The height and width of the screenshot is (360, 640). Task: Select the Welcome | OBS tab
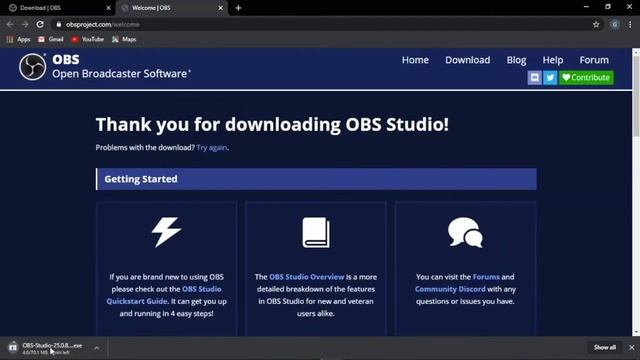tap(171, 8)
